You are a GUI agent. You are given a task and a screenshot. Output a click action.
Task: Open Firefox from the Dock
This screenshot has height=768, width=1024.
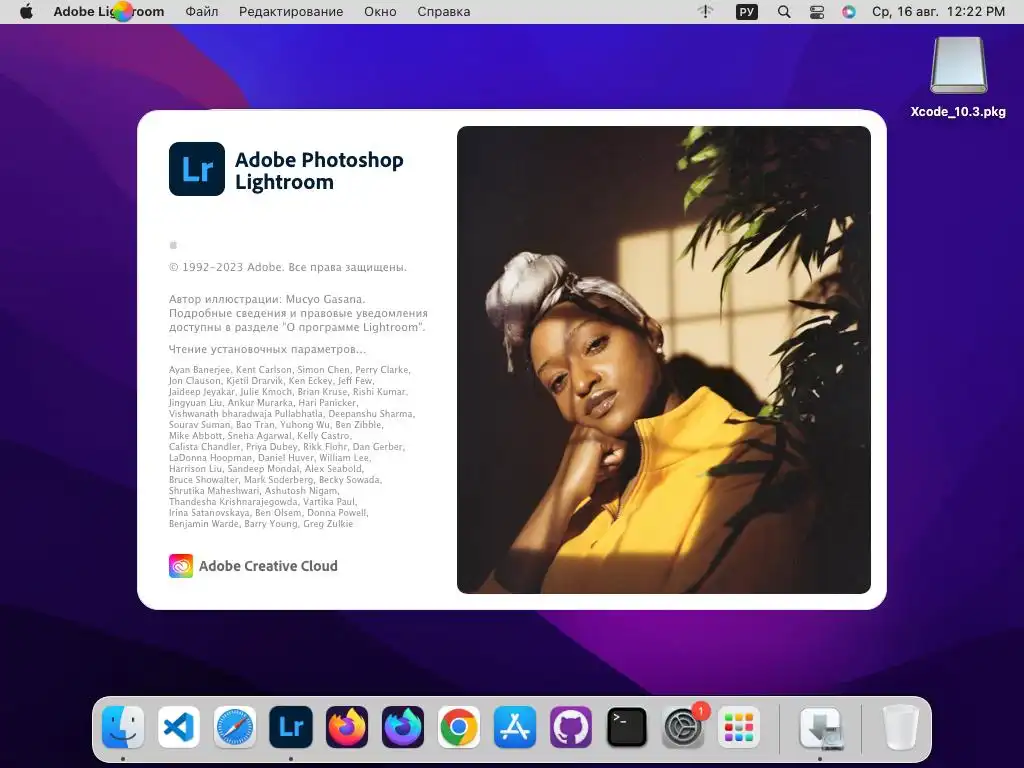[347, 726]
